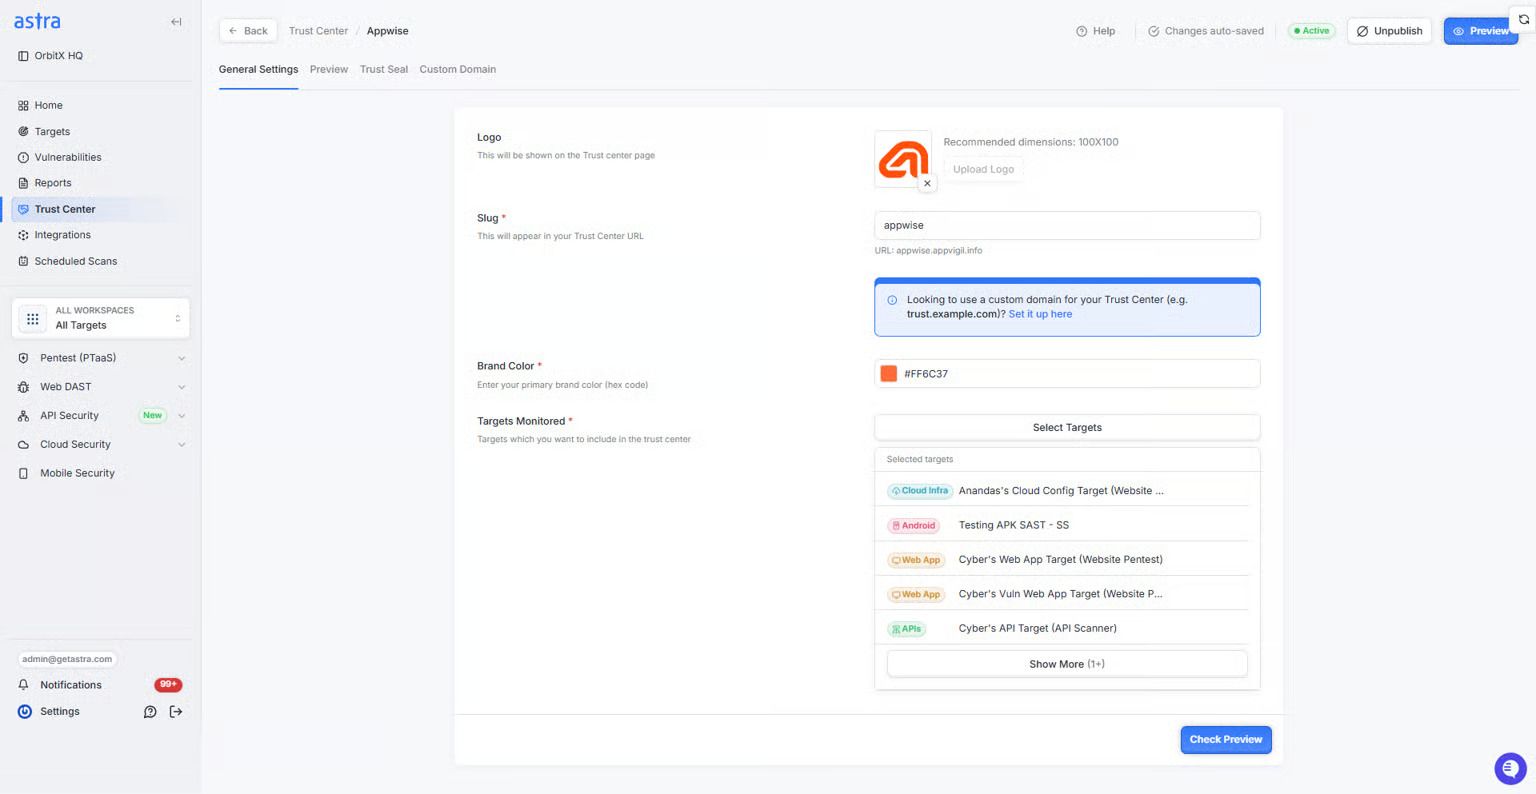Click the Trust Center breadcrumb
This screenshot has height=794, width=1536.
(x=318, y=31)
